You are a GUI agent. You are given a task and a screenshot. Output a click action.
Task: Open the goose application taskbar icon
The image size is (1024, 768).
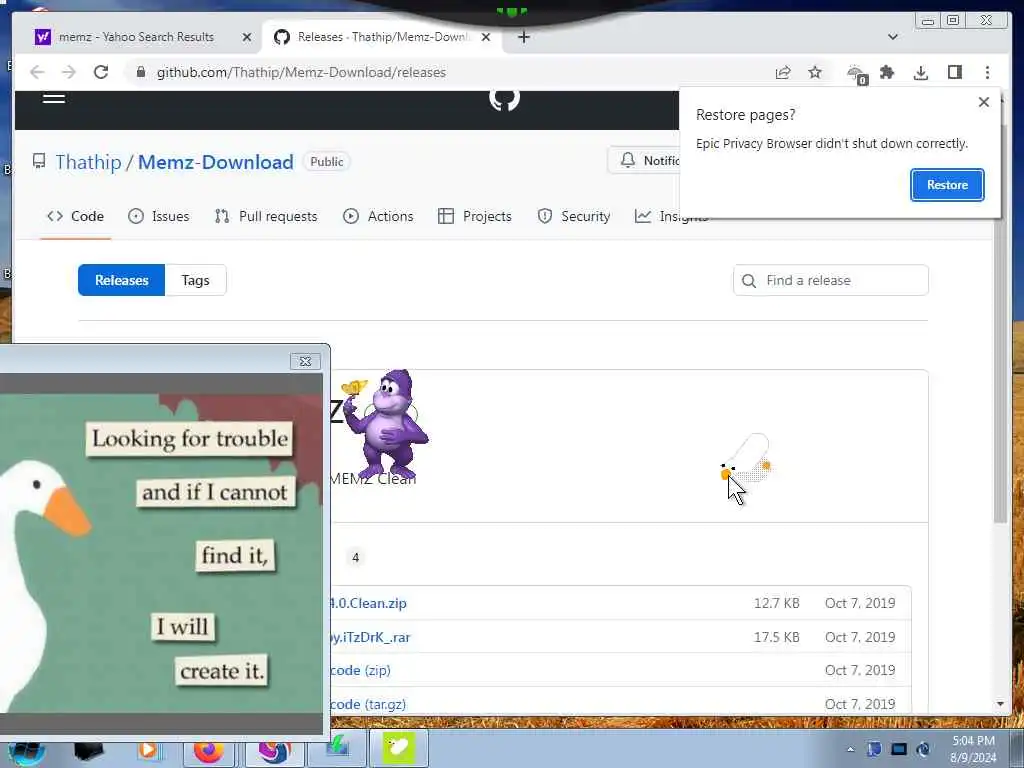399,748
